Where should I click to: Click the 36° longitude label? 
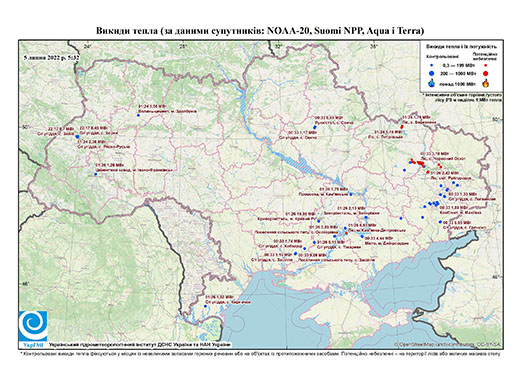click(374, 46)
